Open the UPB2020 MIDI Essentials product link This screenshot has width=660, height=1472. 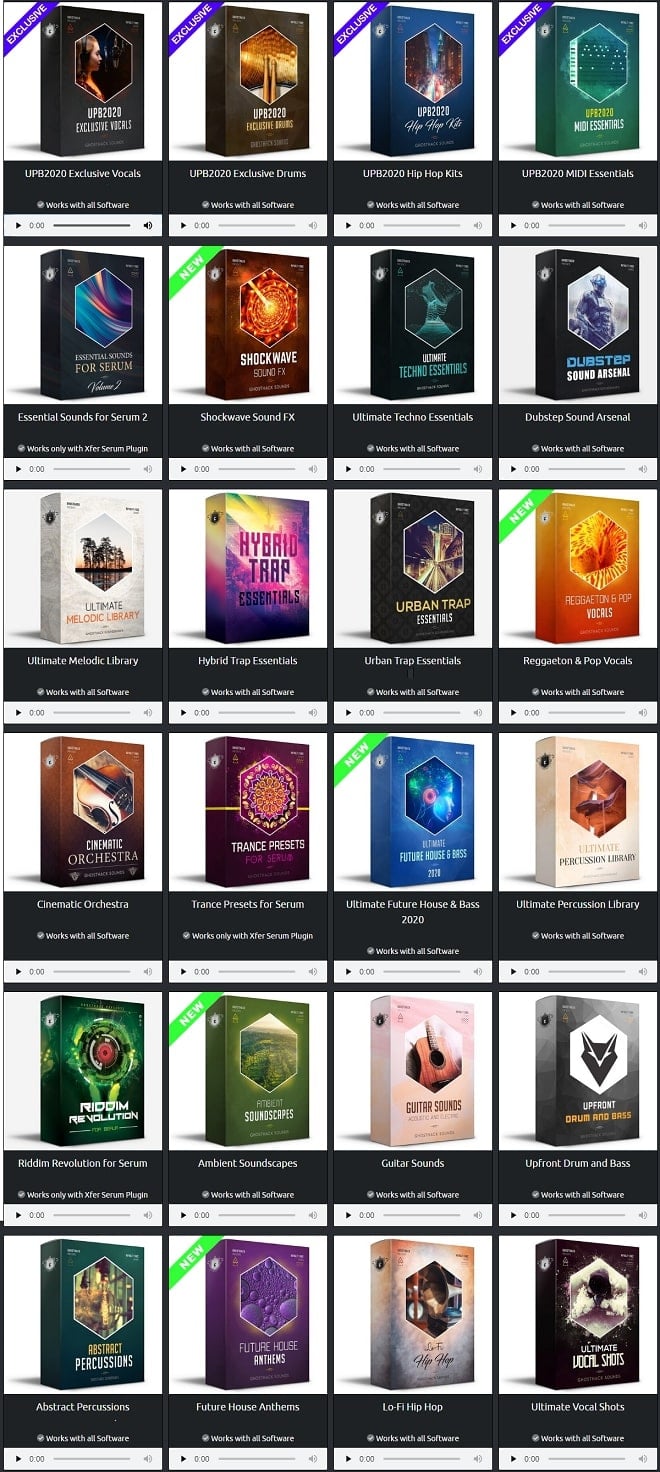point(578,173)
